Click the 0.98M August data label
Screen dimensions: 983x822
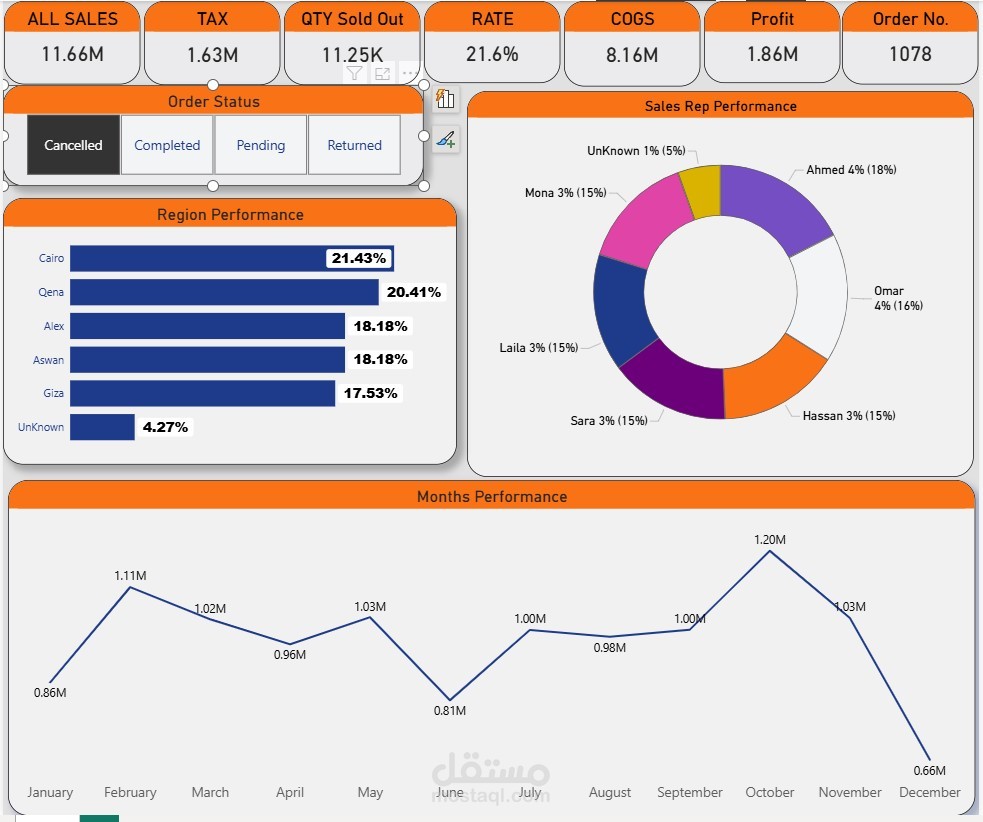(609, 647)
